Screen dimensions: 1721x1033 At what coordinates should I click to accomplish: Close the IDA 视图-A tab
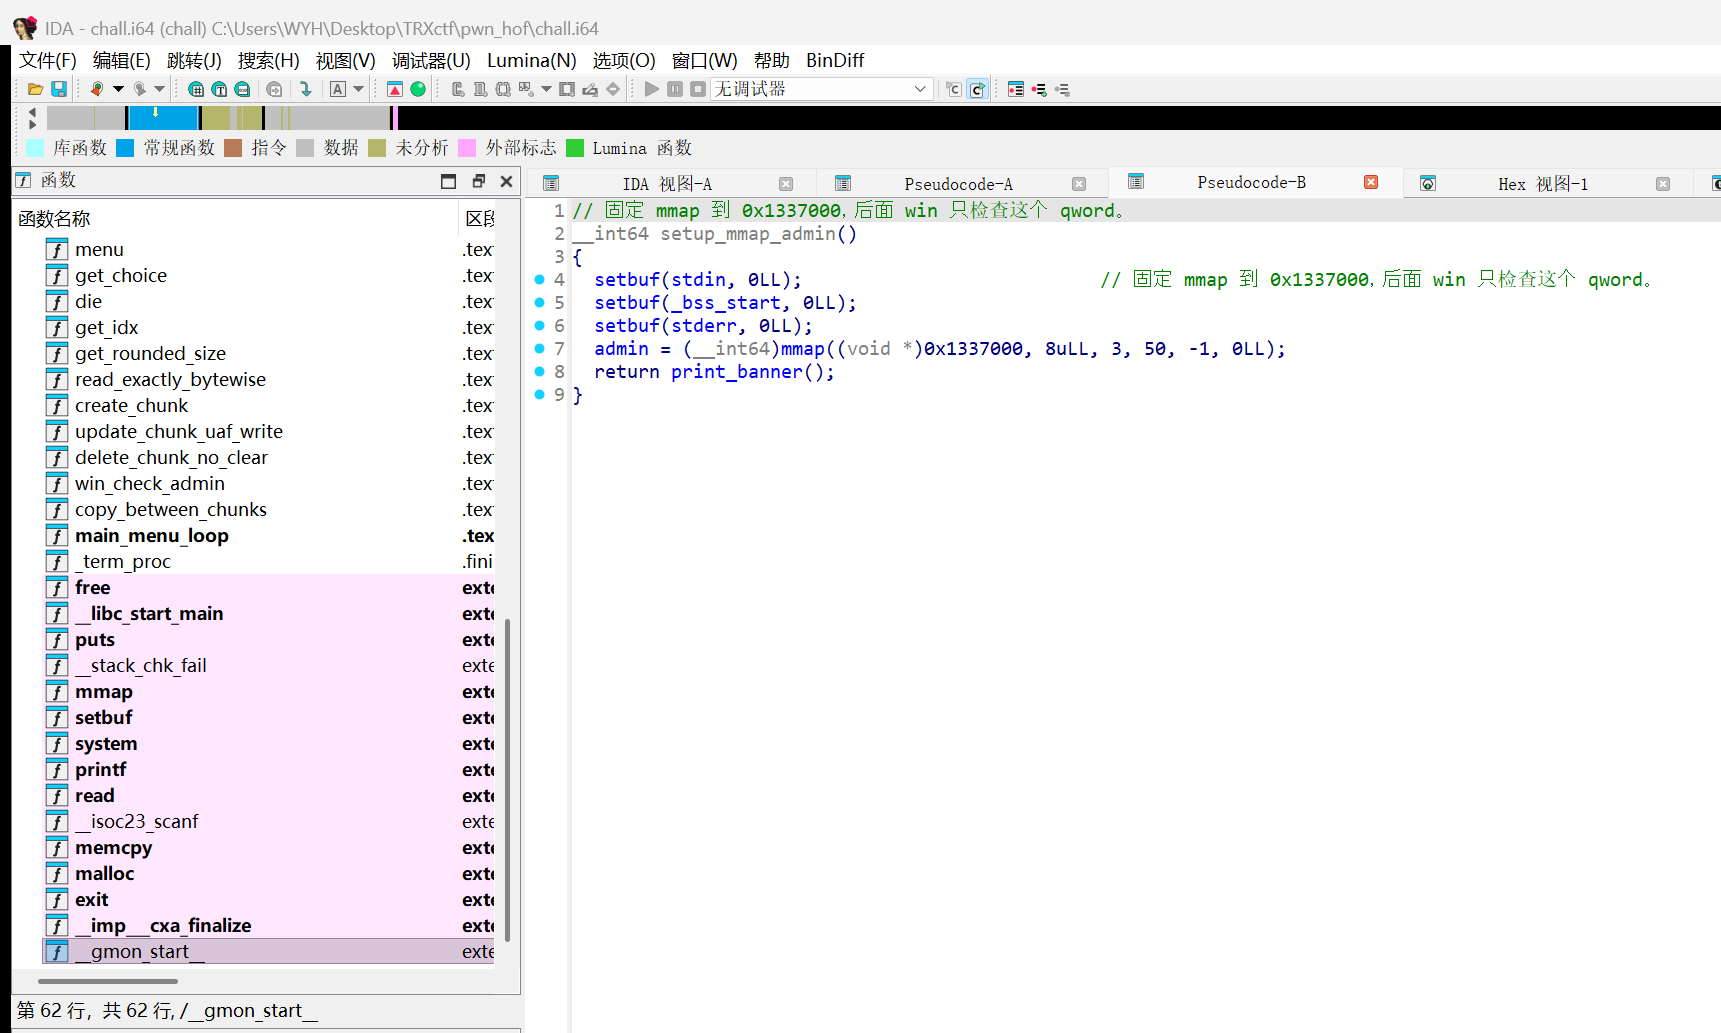[786, 184]
